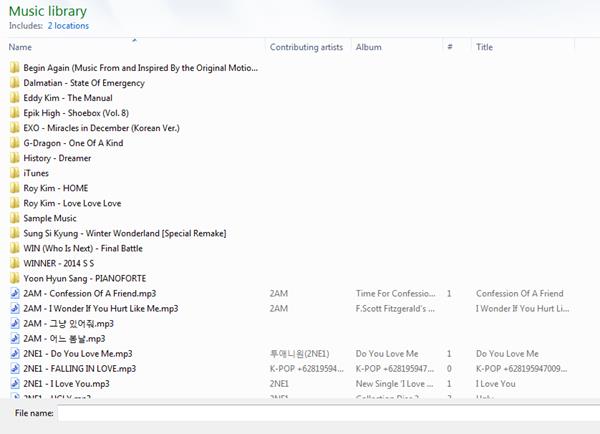Select the 2NE1 I Love You mp3 icon
Image resolution: width=600 pixels, height=434 pixels.
point(15,383)
